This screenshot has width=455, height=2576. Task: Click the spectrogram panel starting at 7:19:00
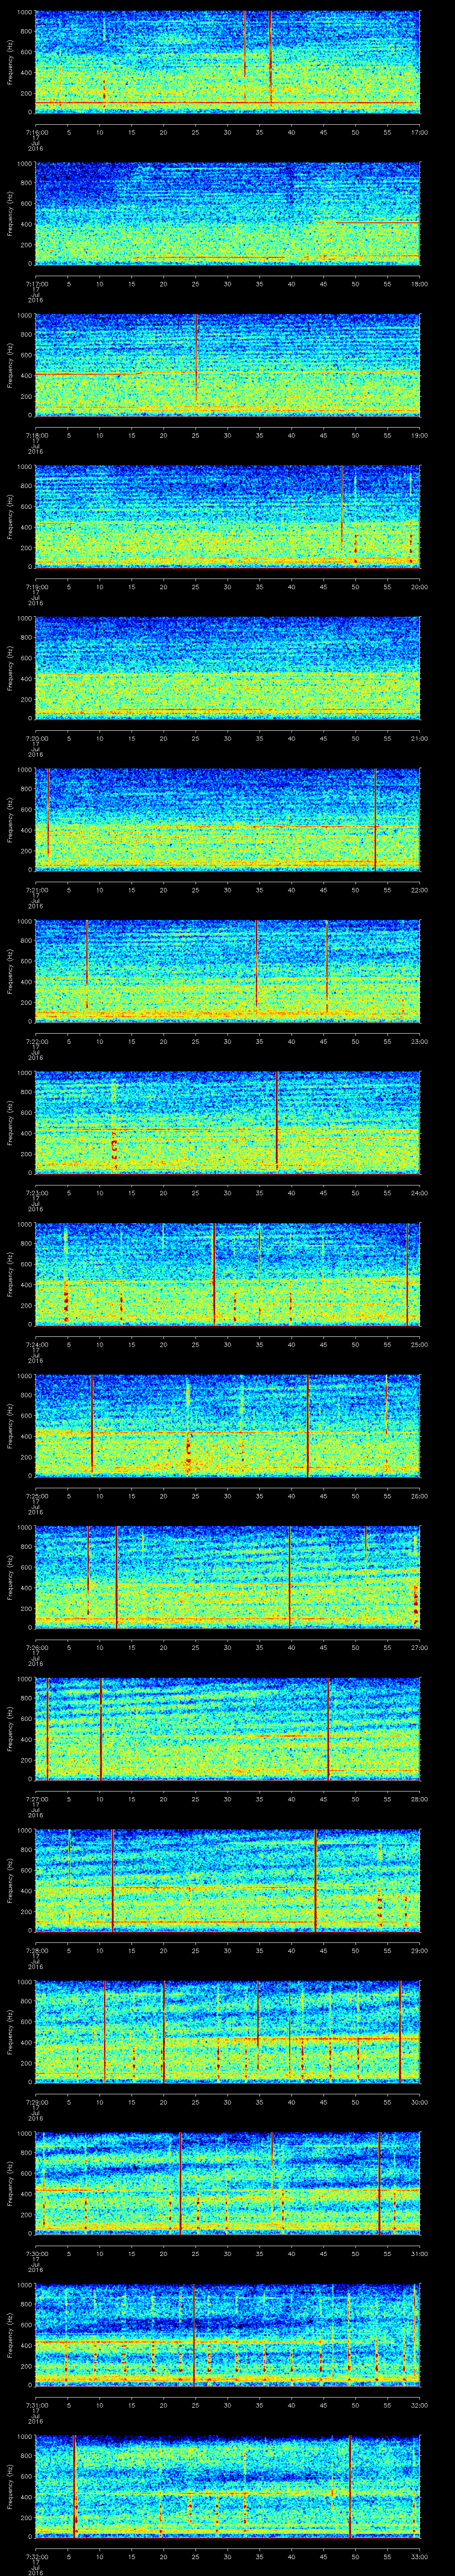point(227,517)
